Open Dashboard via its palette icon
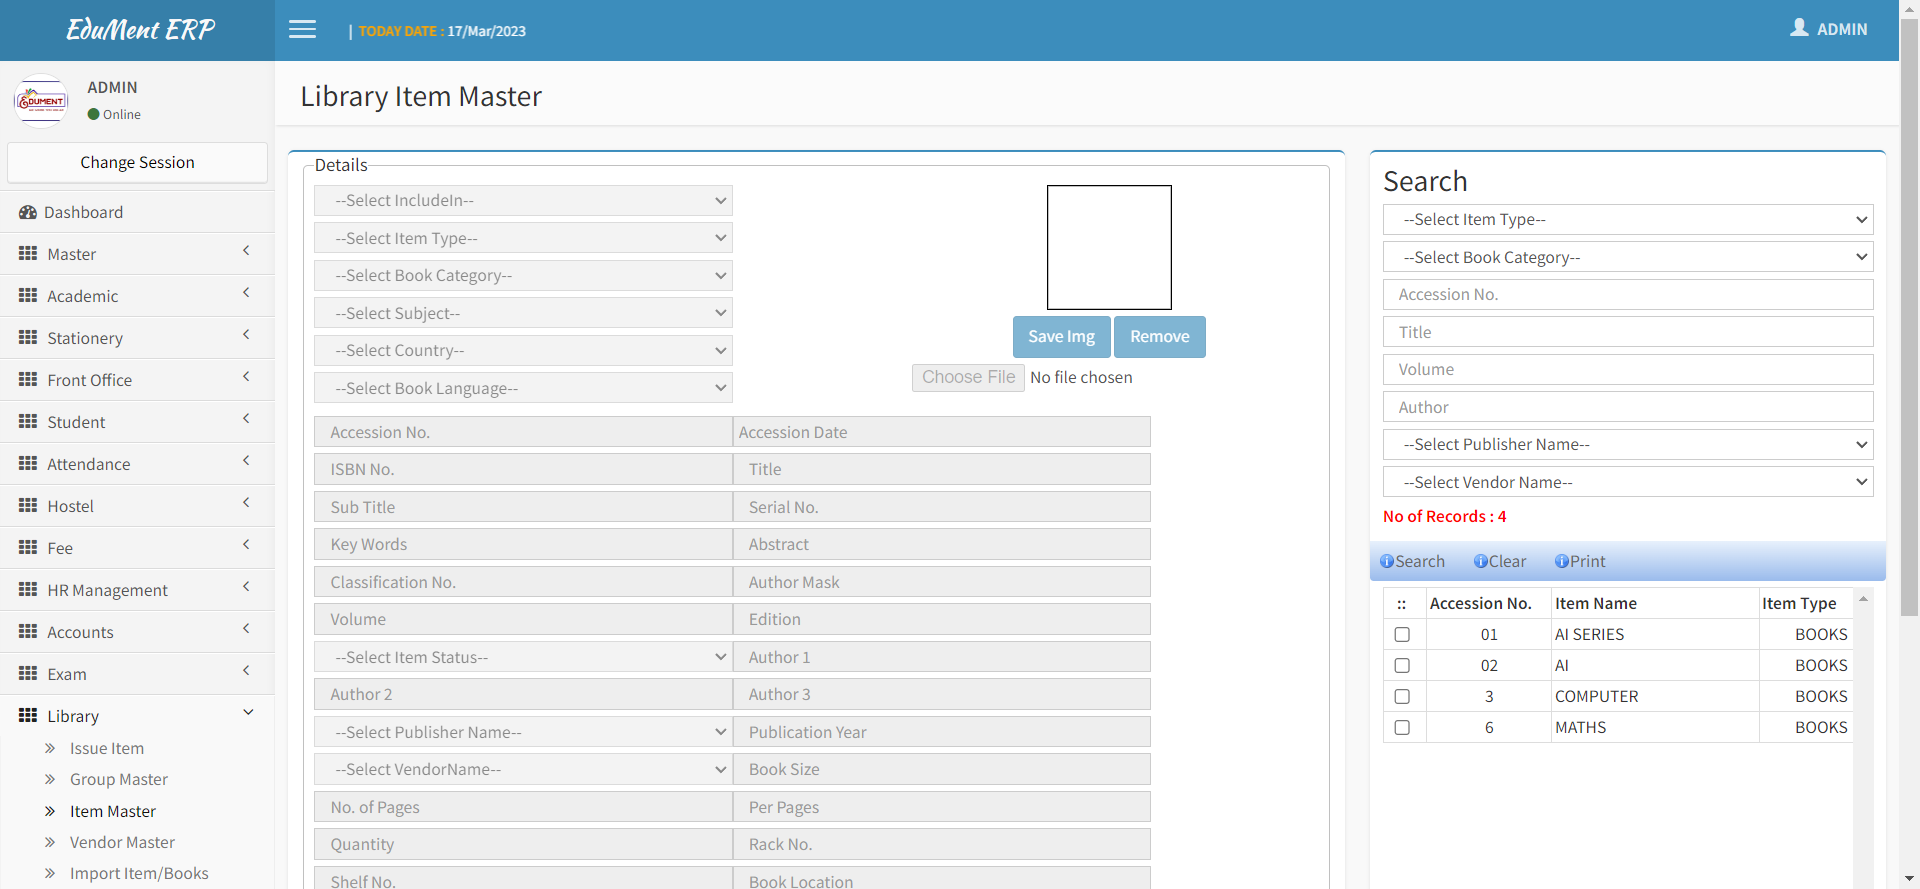 coord(28,213)
